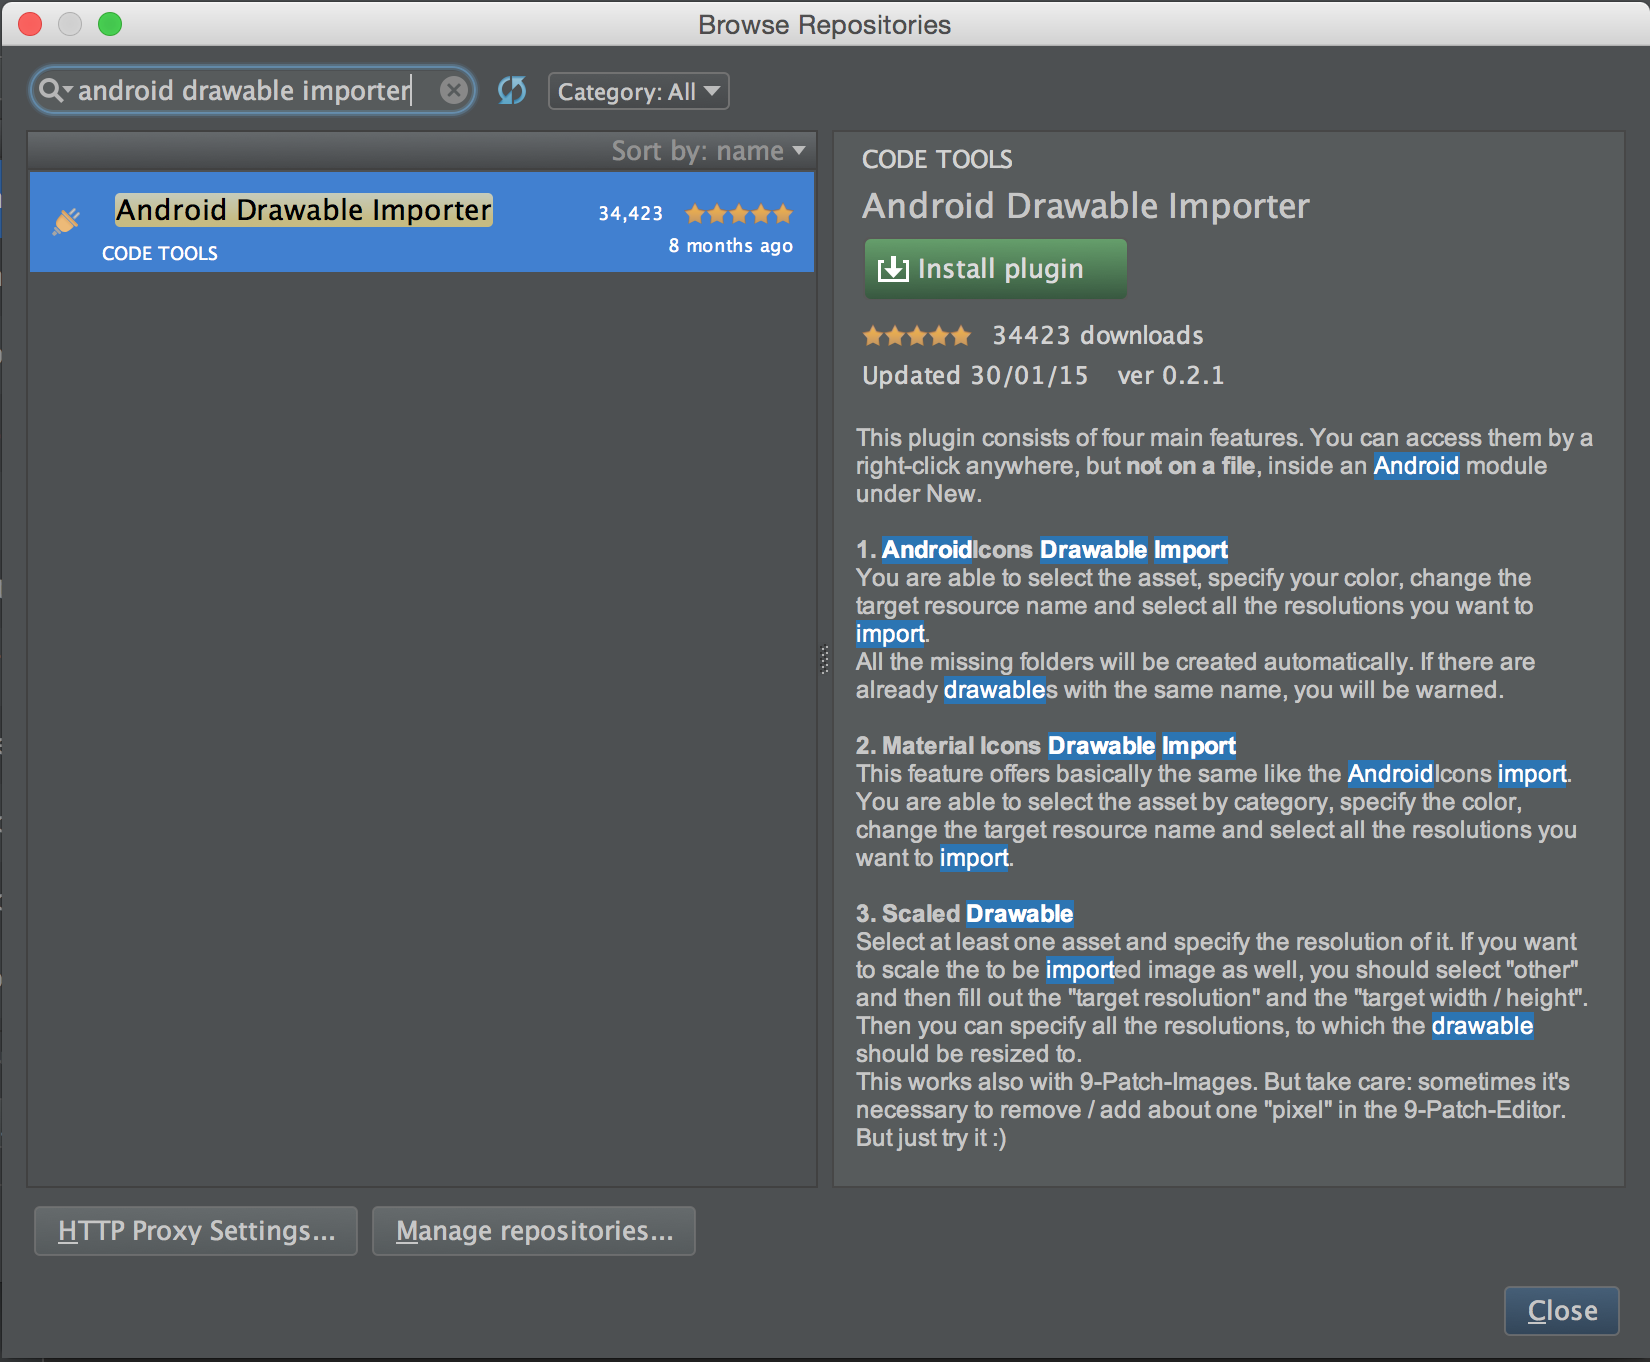This screenshot has width=1650, height=1362.
Task: Click the star rating in the details panel
Action: [x=917, y=335]
